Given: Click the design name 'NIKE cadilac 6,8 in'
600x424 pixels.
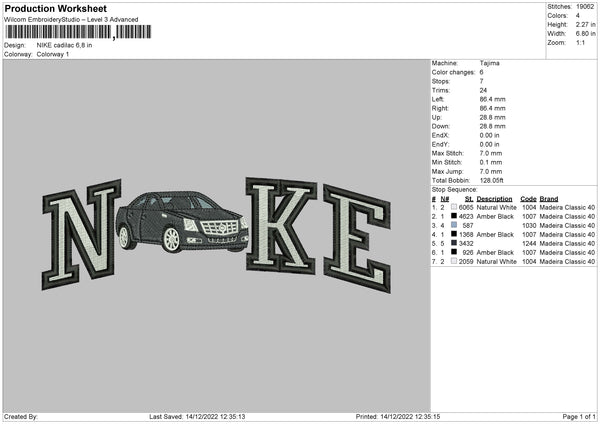Looking at the screenshot, I should point(64,45).
